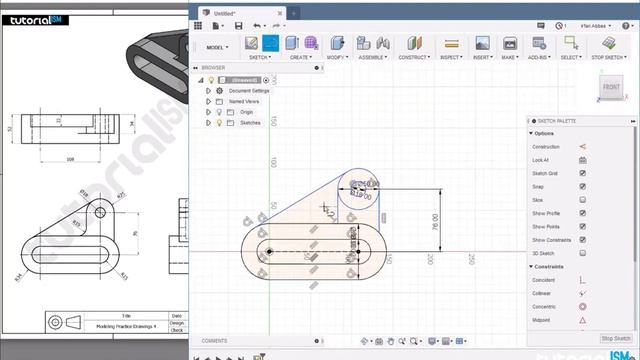This screenshot has width=640, height=360.
Task: Click the Press Pull Modify icon
Action: click(x=337, y=43)
